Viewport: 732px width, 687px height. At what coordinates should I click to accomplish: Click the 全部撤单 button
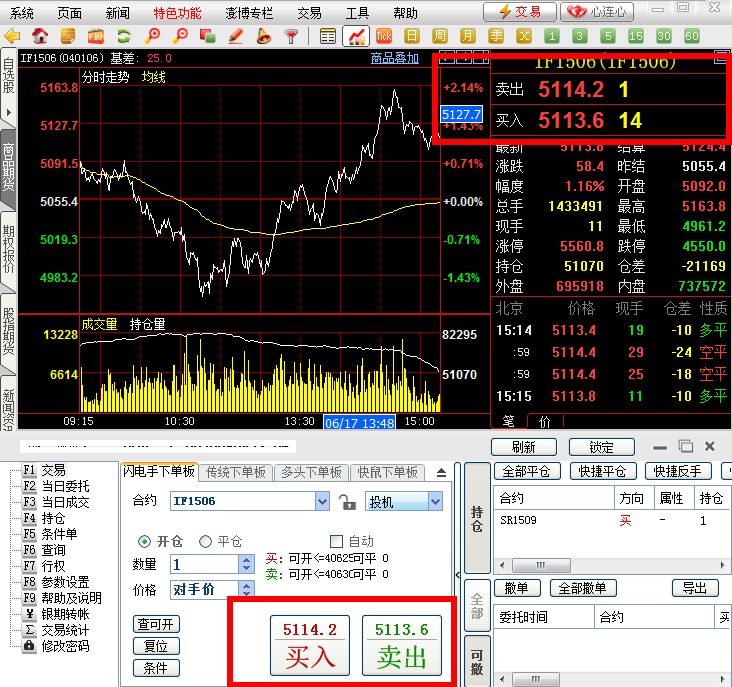pyautogui.click(x=583, y=588)
